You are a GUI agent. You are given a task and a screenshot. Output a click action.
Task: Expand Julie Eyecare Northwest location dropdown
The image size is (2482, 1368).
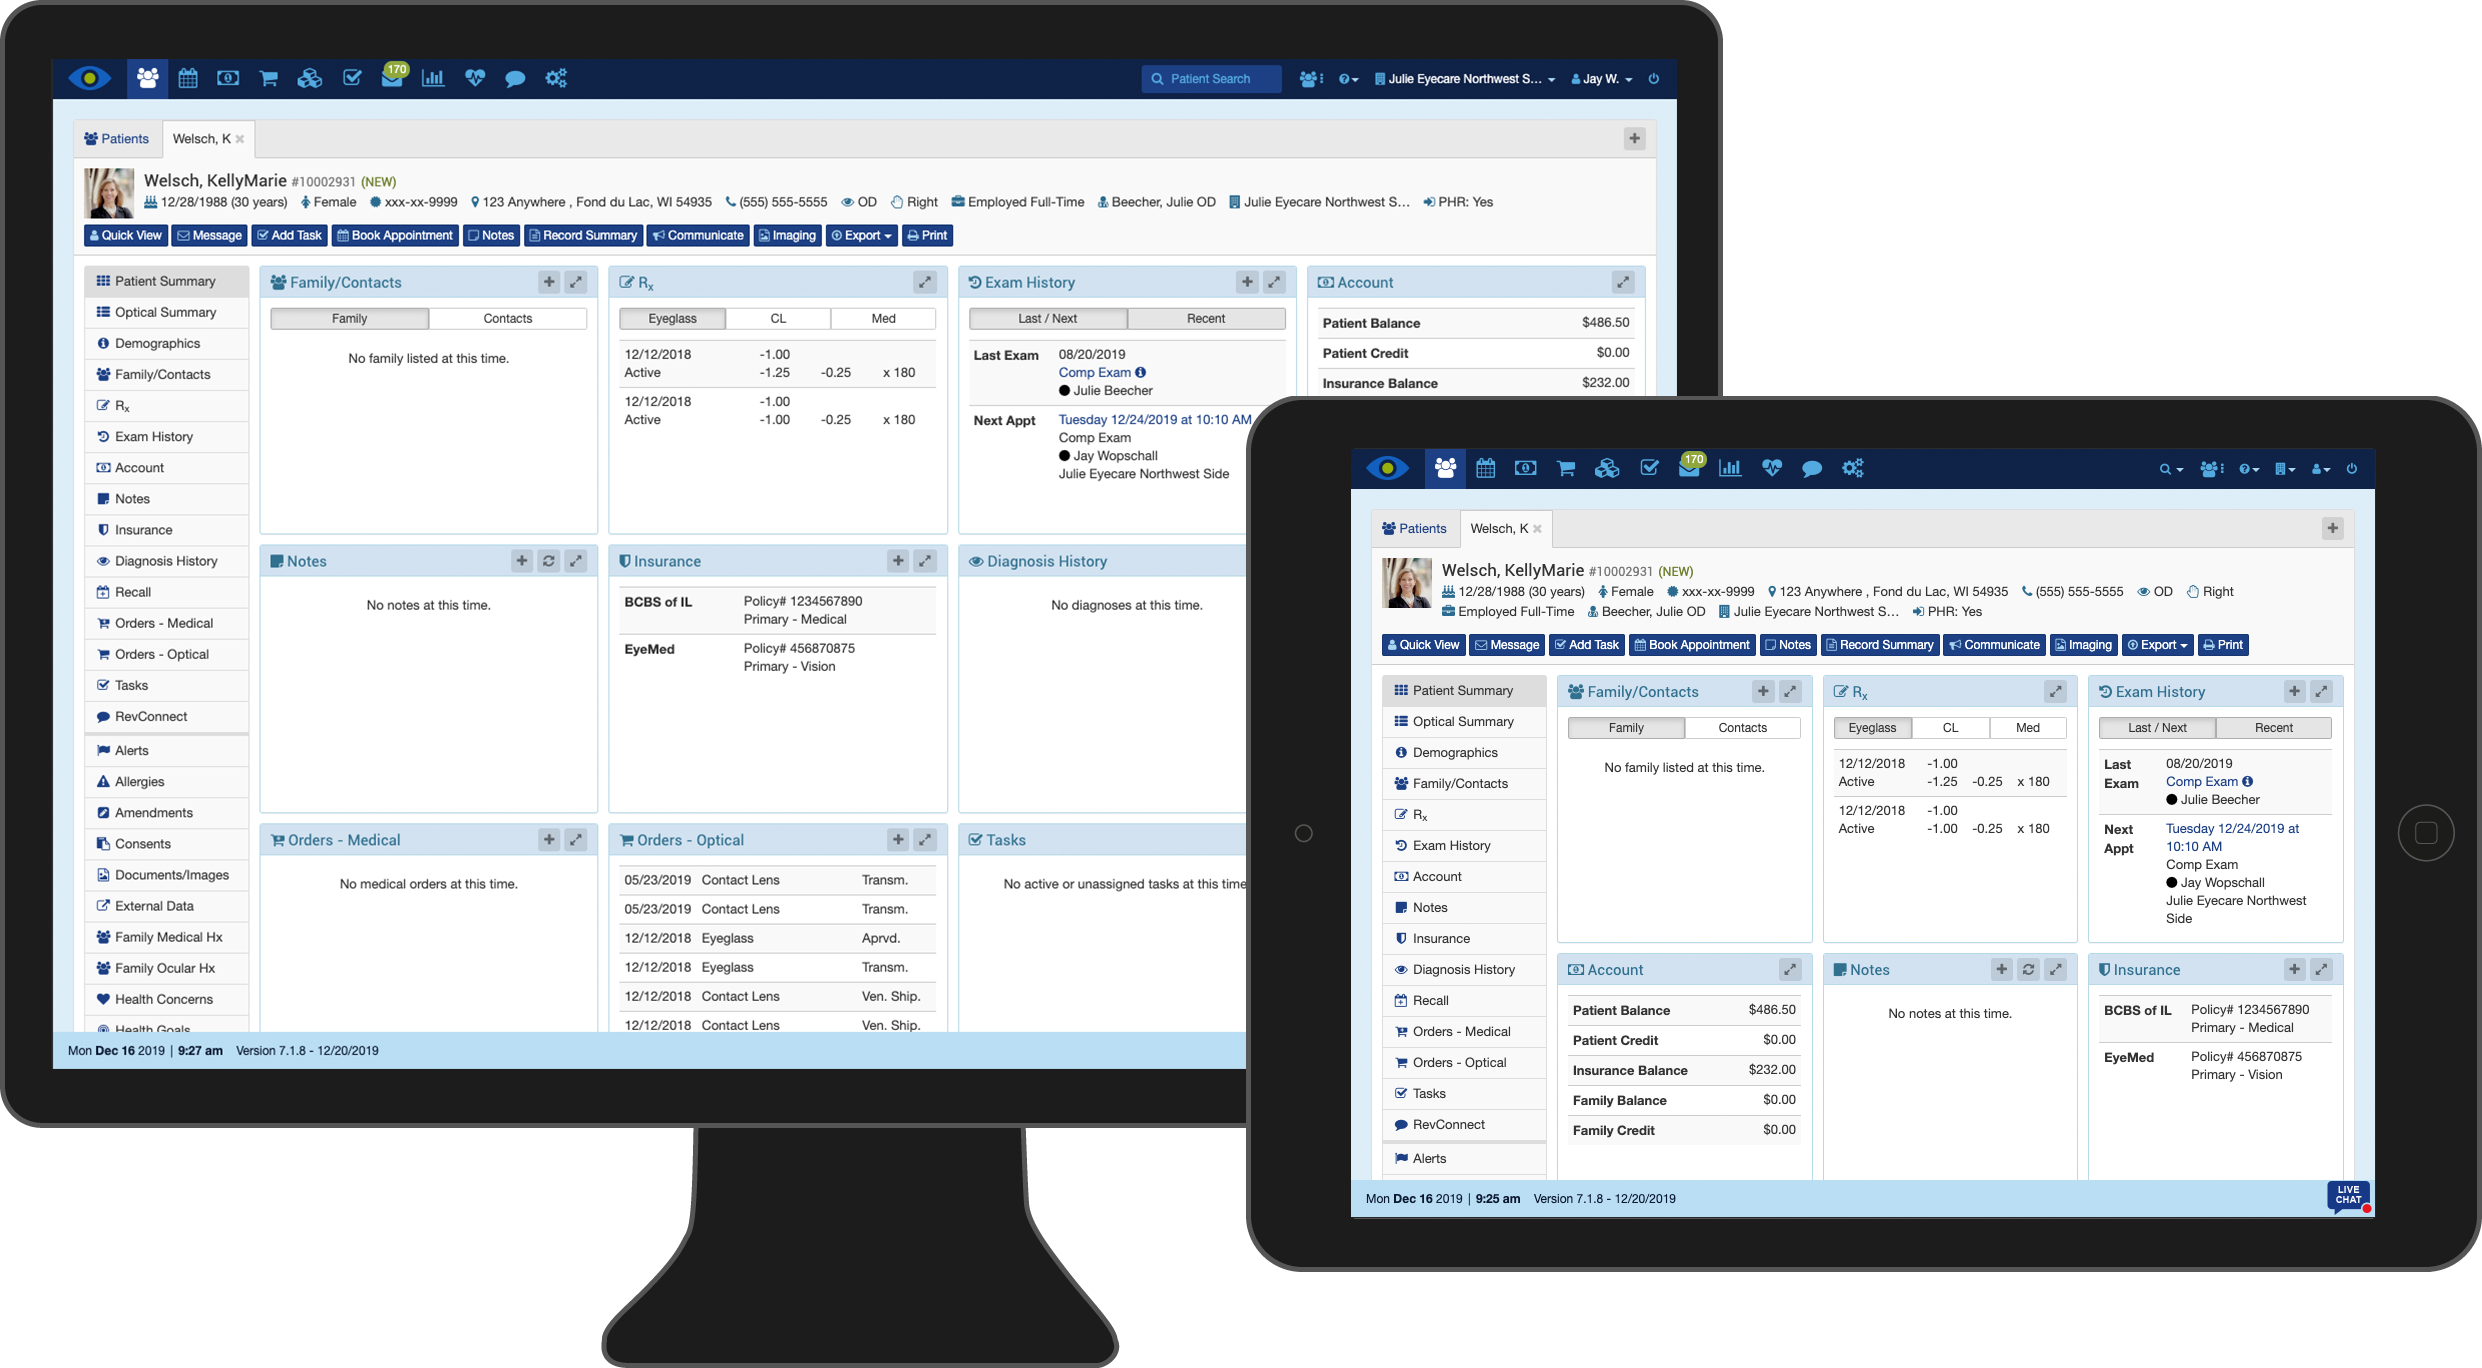tap(1465, 79)
